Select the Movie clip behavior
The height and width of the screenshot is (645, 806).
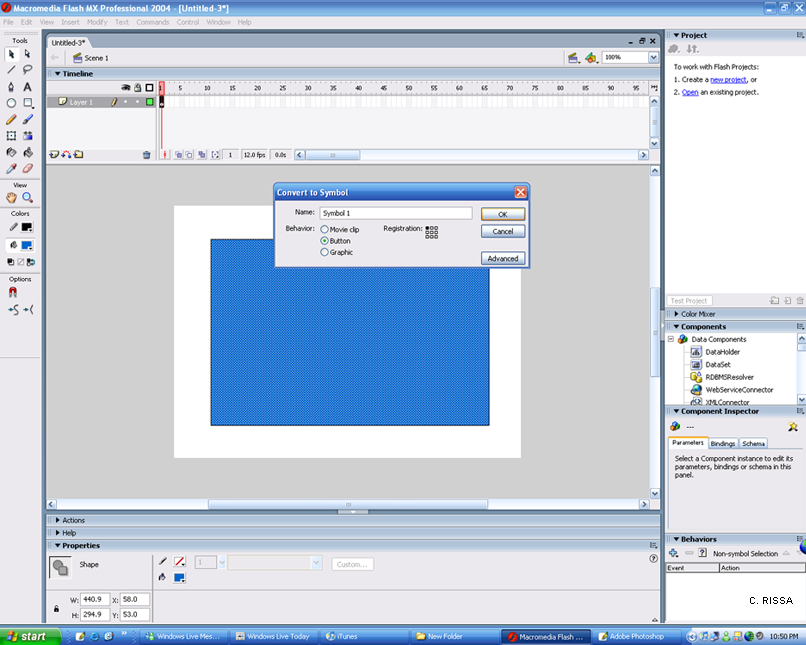(324, 229)
